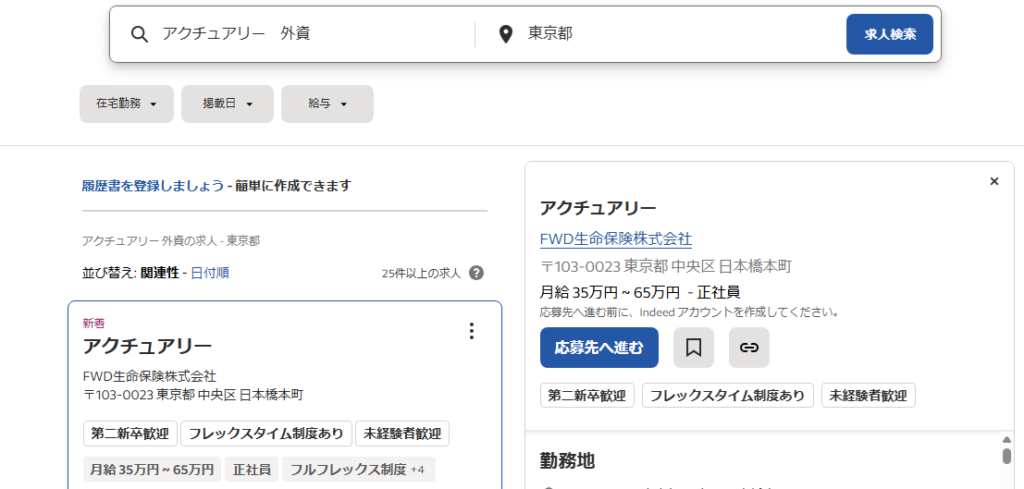Click the フルフレックス制度 +4 tag
Image resolution: width=1024 pixels, height=489 pixels.
[359, 469]
